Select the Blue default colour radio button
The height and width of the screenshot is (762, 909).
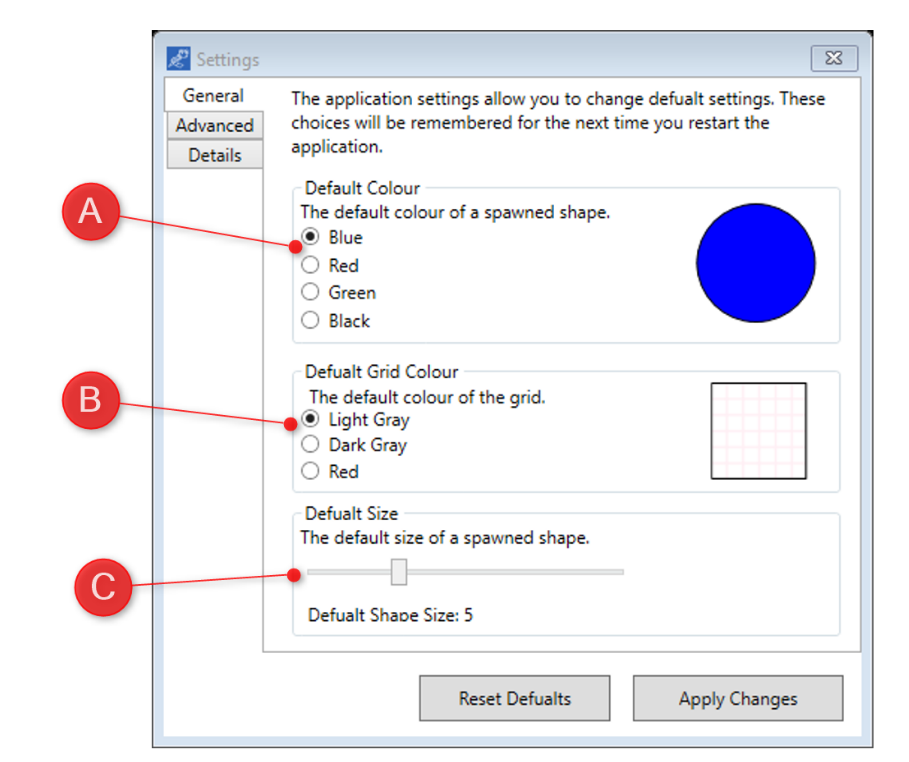click(x=310, y=237)
